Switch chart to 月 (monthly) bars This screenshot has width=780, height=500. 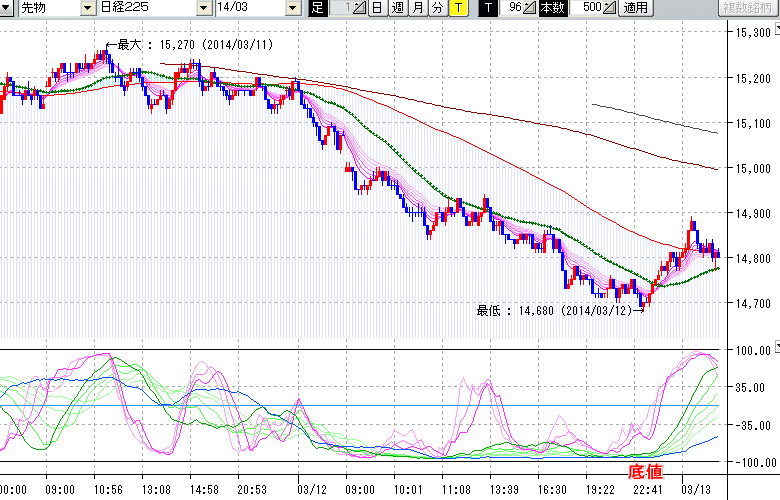click(x=417, y=8)
